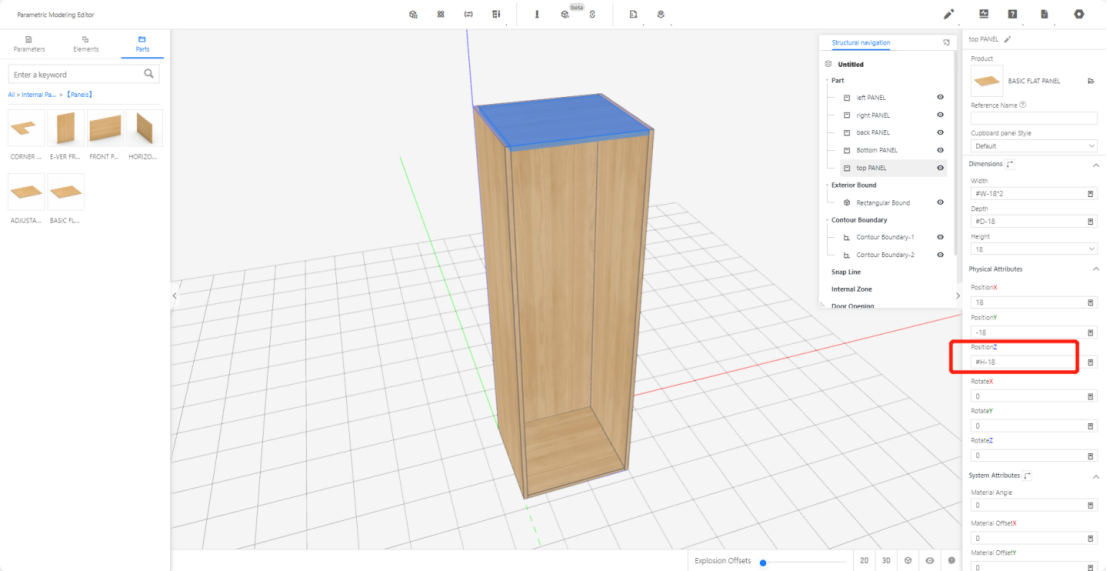Click the pencil edit icon in top toolbar

click(949, 14)
